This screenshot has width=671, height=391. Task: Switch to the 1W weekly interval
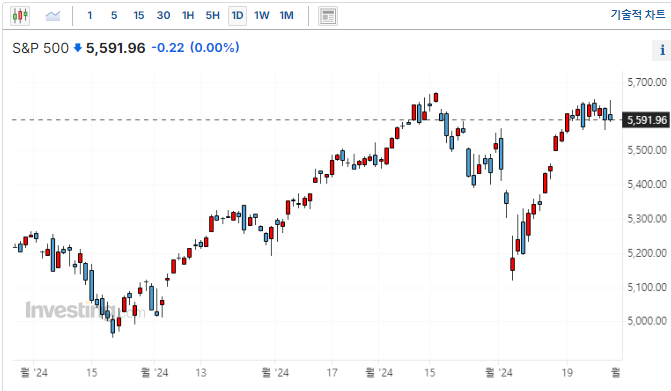click(x=261, y=16)
